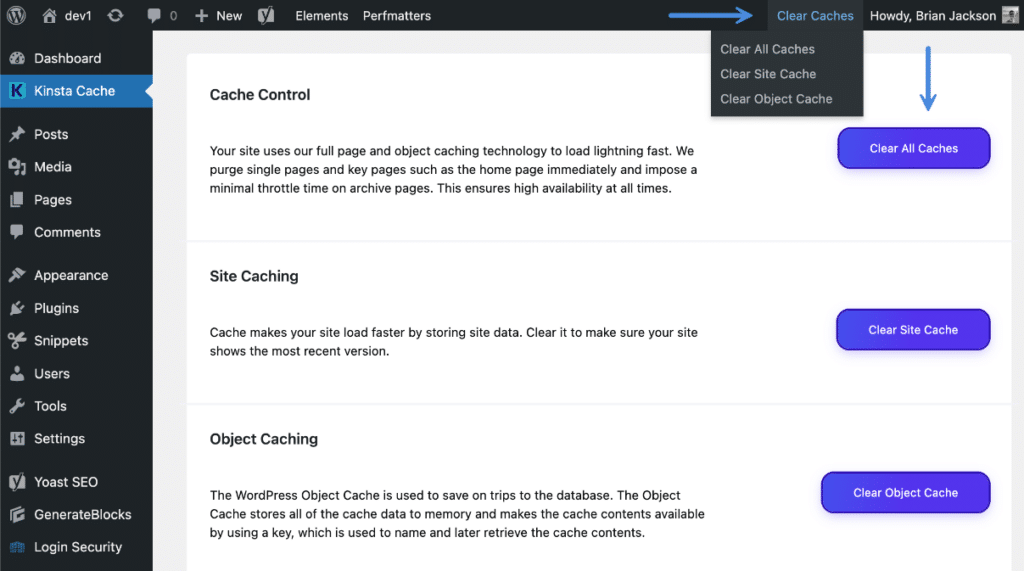This screenshot has width=1024, height=571.
Task: Click New in the admin bar
Action: tap(229, 16)
